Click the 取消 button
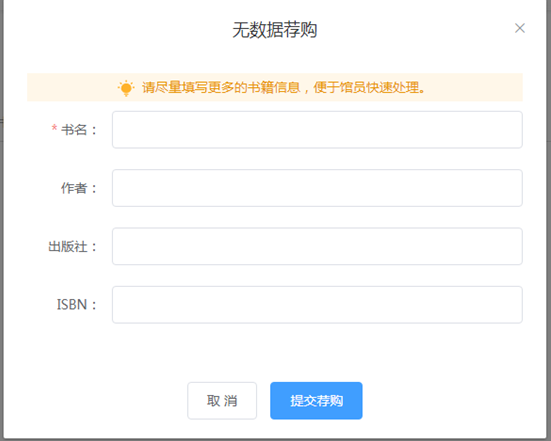The height and width of the screenshot is (441, 551). pyautogui.click(x=222, y=401)
